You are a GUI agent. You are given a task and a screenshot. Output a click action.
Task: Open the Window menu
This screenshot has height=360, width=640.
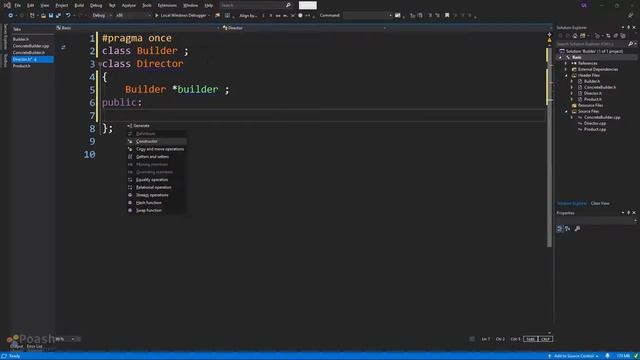click(190, 5)
